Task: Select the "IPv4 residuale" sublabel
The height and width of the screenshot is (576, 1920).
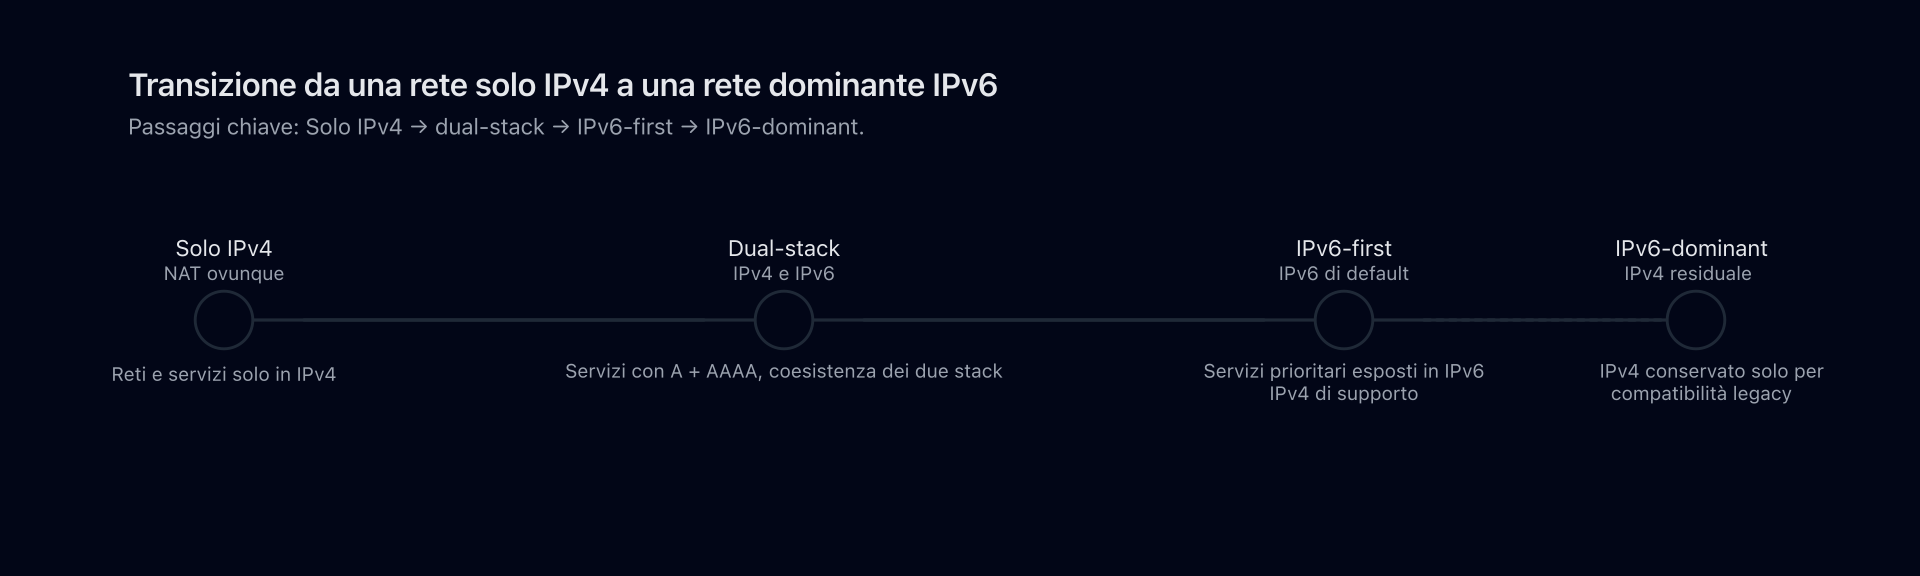Action: [x=1688, y=274]
